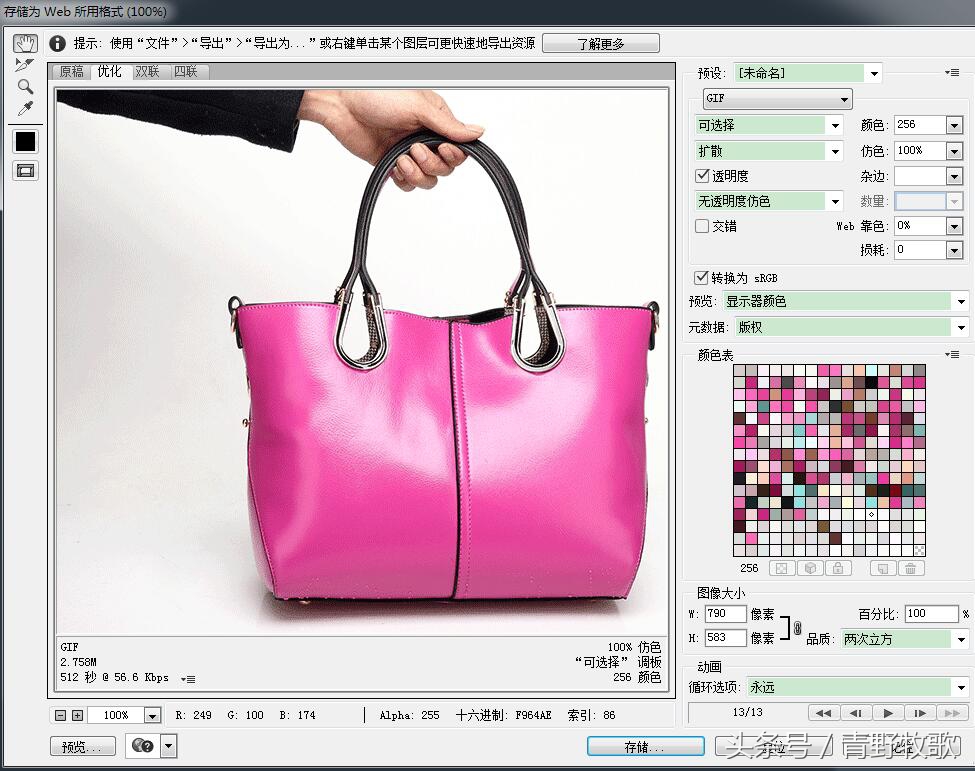The image size is (975, 771).
Task: Click the black eyedropper color swatch in toolbar
Action: (24, 141)
